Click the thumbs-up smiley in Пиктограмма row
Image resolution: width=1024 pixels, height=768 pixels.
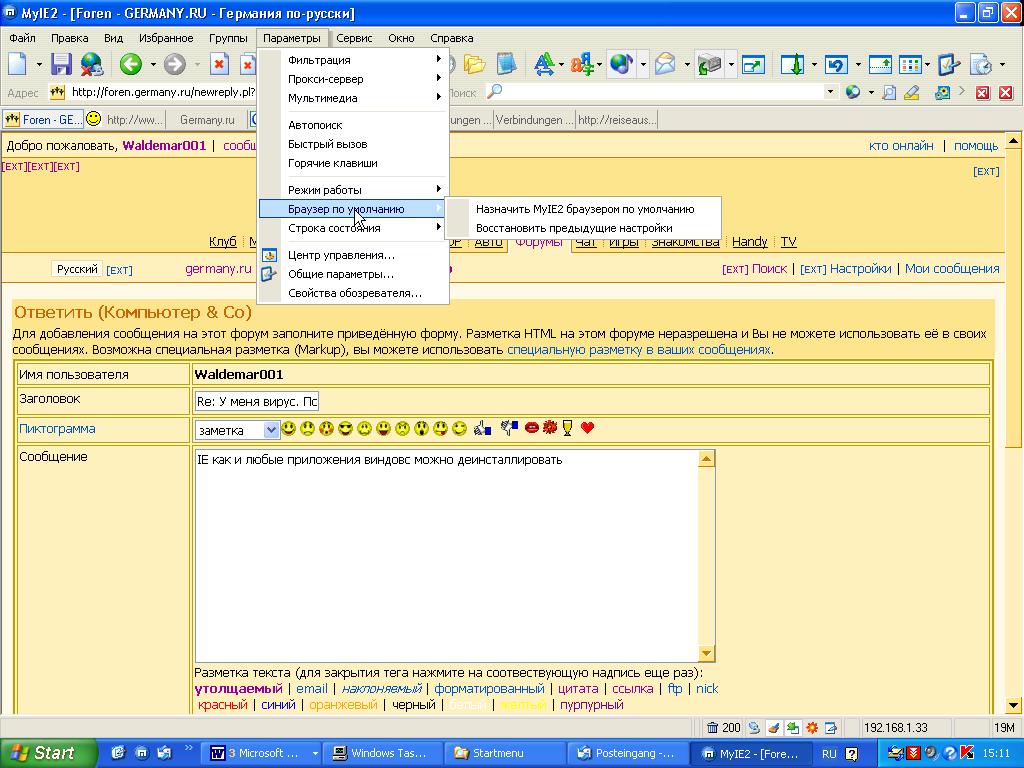click(482, 428)
